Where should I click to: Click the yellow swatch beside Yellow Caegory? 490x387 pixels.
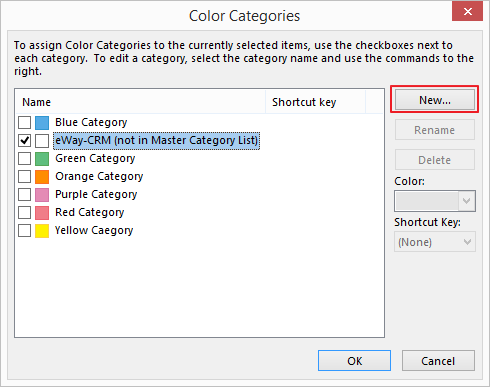pyautogui.click(x=42, y=231)
